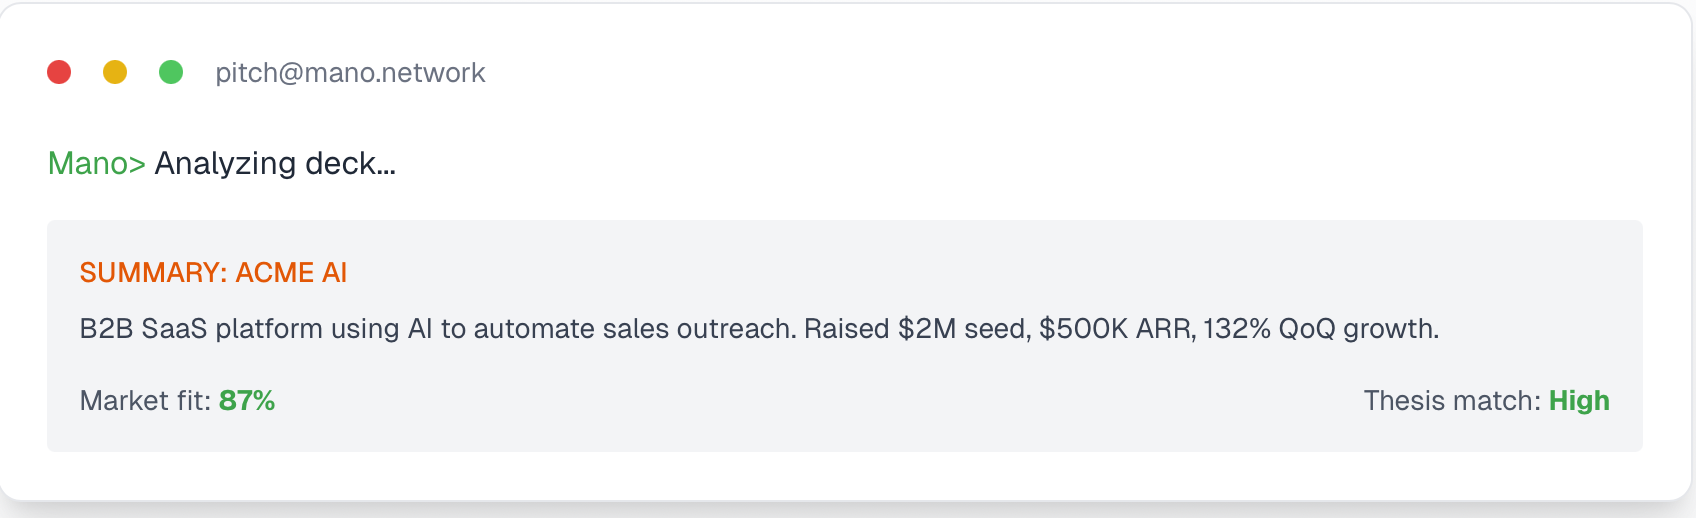Click the green High thesis match value

pos(1579,401)
